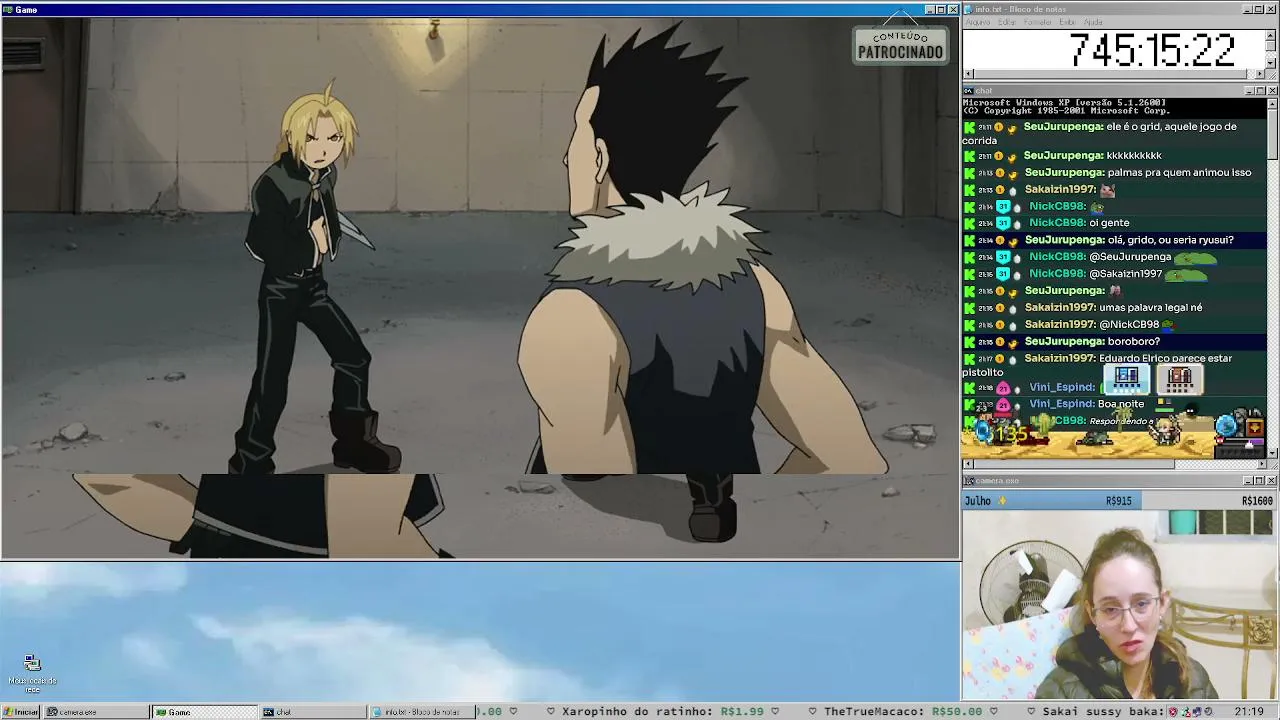Click the 'kkkkkkkkkk' chat message

(1134, 156)
